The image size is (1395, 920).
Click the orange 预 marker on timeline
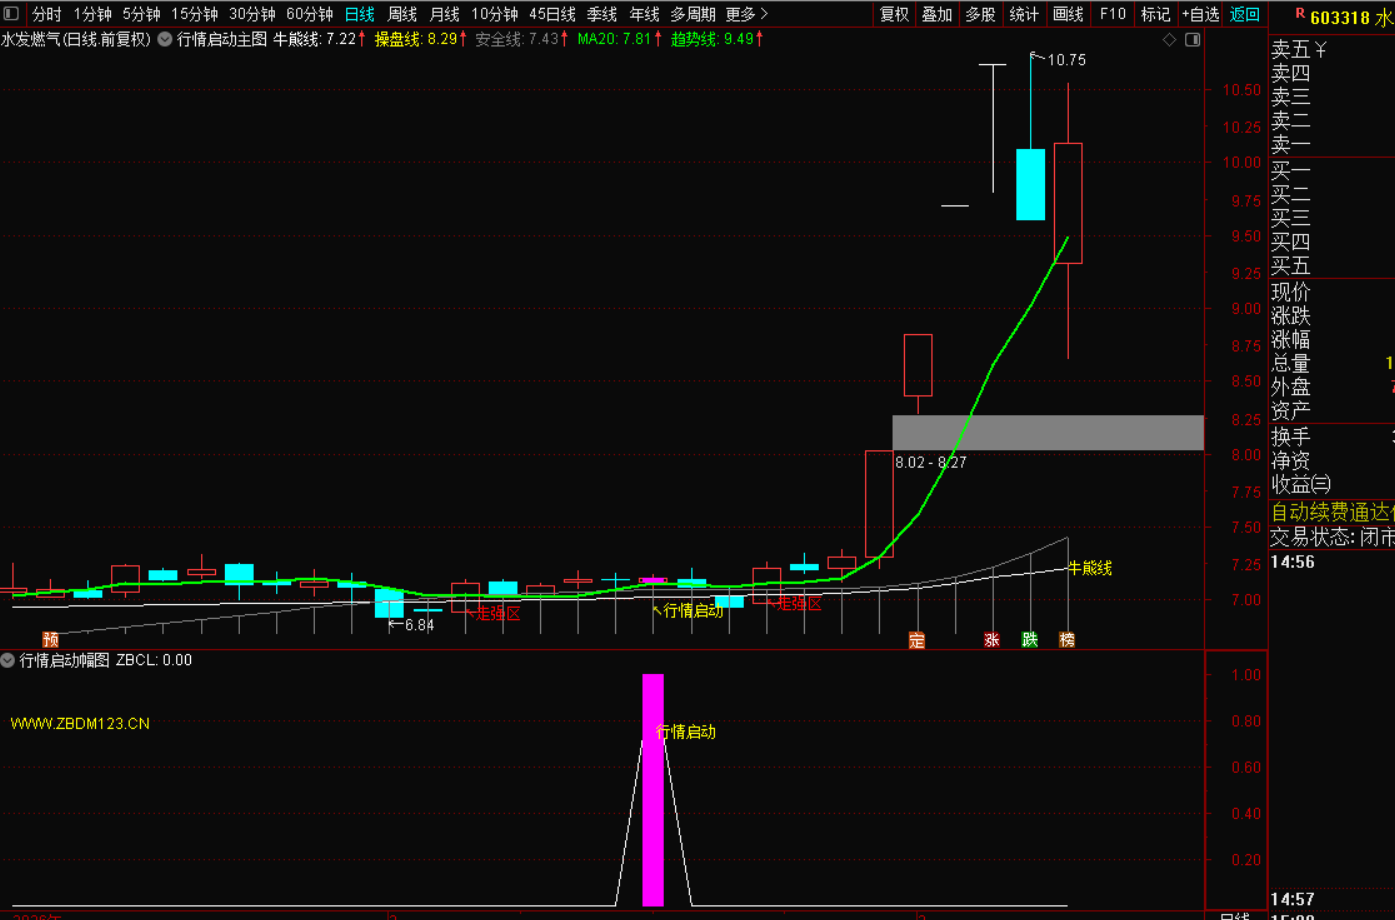pos(50,640)
